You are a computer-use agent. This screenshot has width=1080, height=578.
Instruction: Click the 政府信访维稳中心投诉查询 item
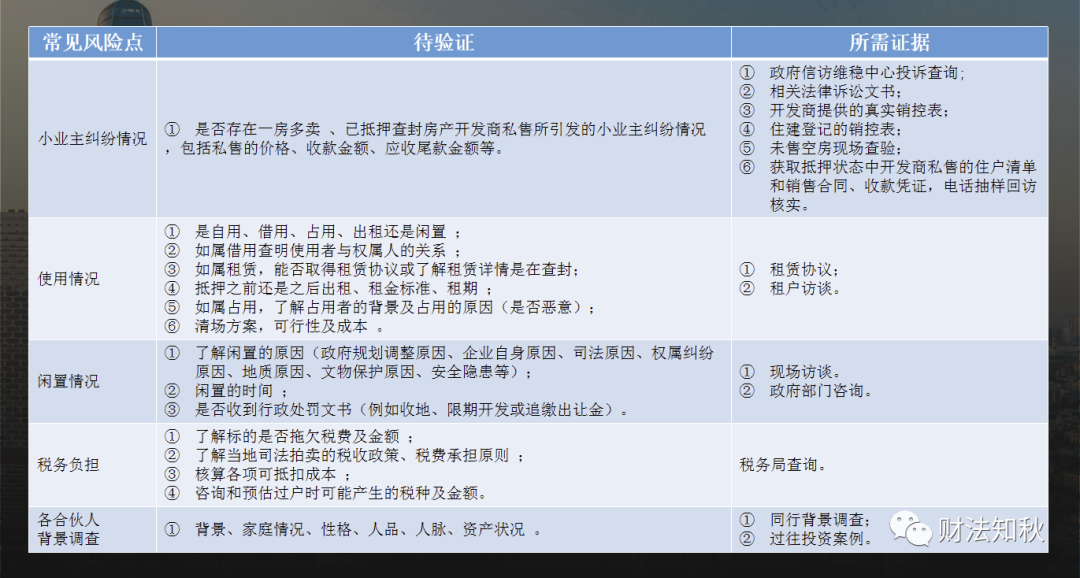click(x=866, y=72)
